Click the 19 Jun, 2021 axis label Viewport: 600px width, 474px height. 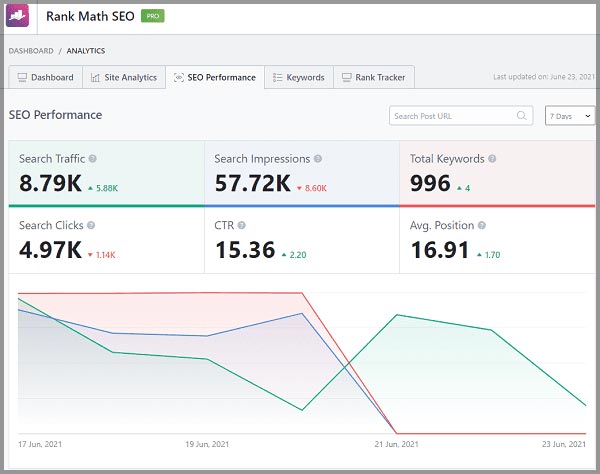[207, 444]
